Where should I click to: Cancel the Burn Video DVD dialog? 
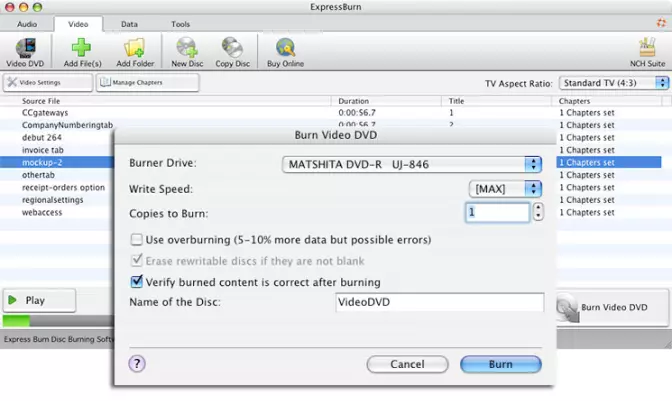click(407, 364)
